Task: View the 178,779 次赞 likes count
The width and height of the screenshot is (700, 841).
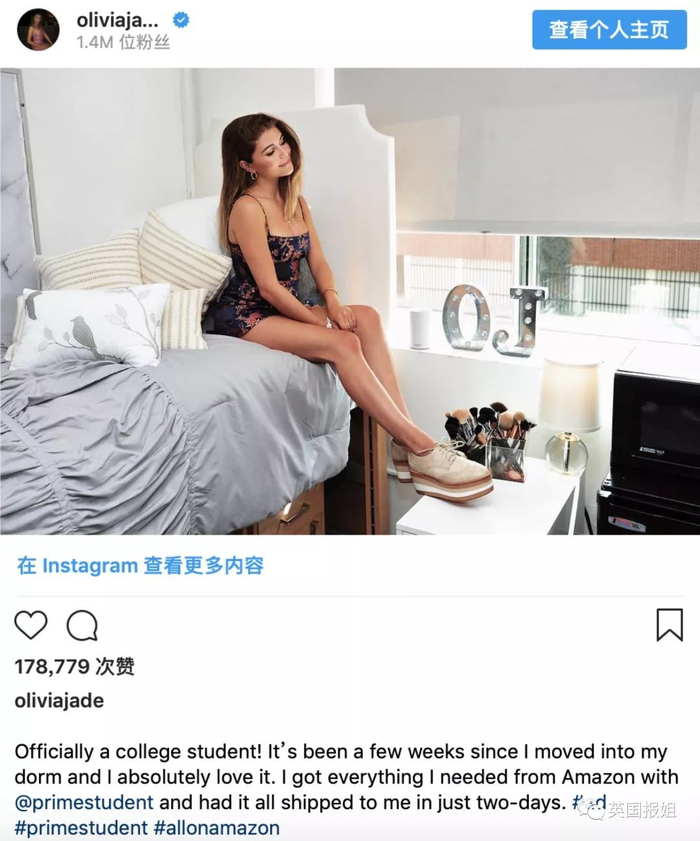Action: [74, 667]
